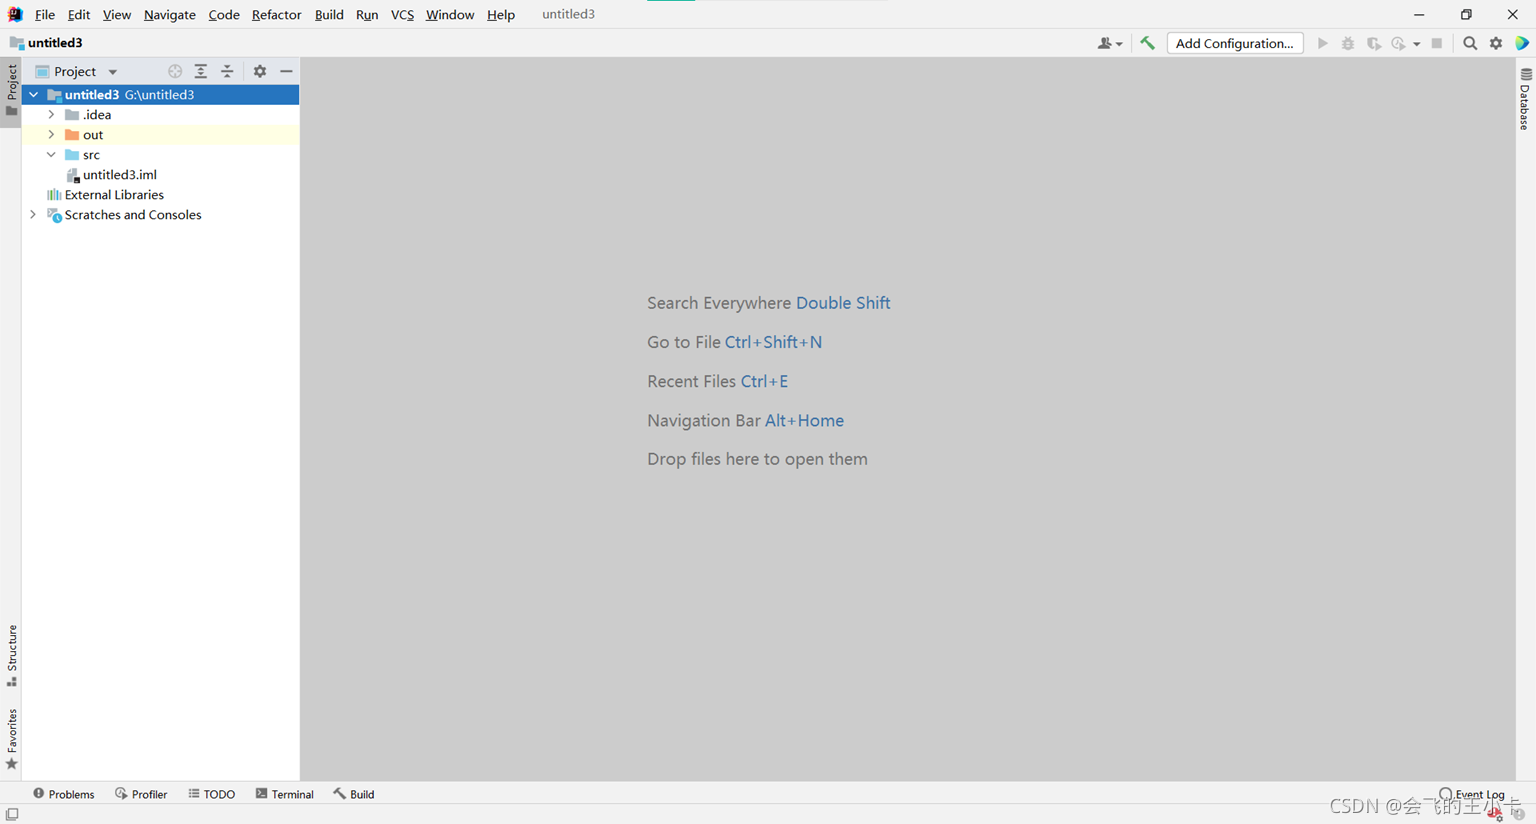The image size is (1536, 824).
Task: Toggle tool window bars icon at bottom-left
Action: coord(12,814)
